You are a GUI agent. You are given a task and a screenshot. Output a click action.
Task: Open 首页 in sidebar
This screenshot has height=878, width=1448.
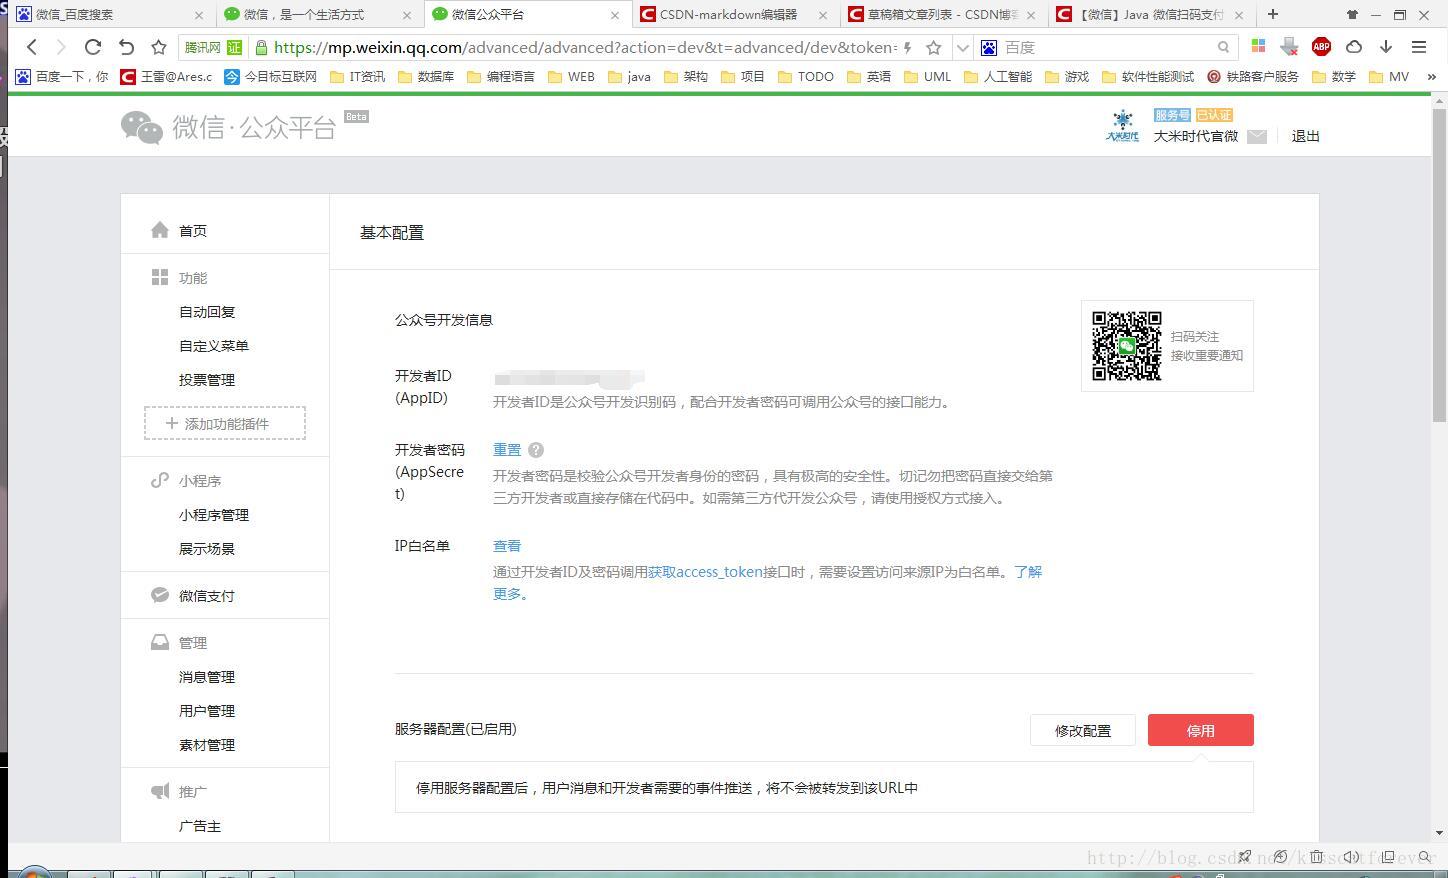(193, 231)
